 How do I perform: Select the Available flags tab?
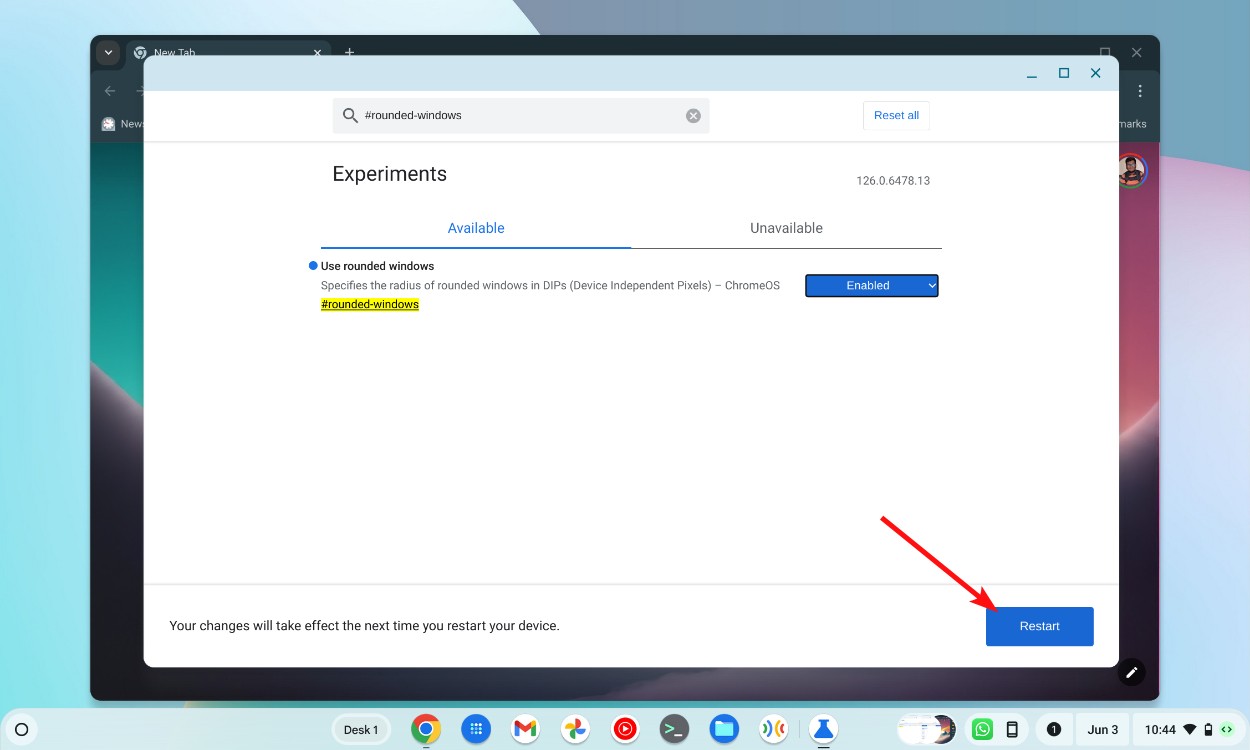[476, 228]
